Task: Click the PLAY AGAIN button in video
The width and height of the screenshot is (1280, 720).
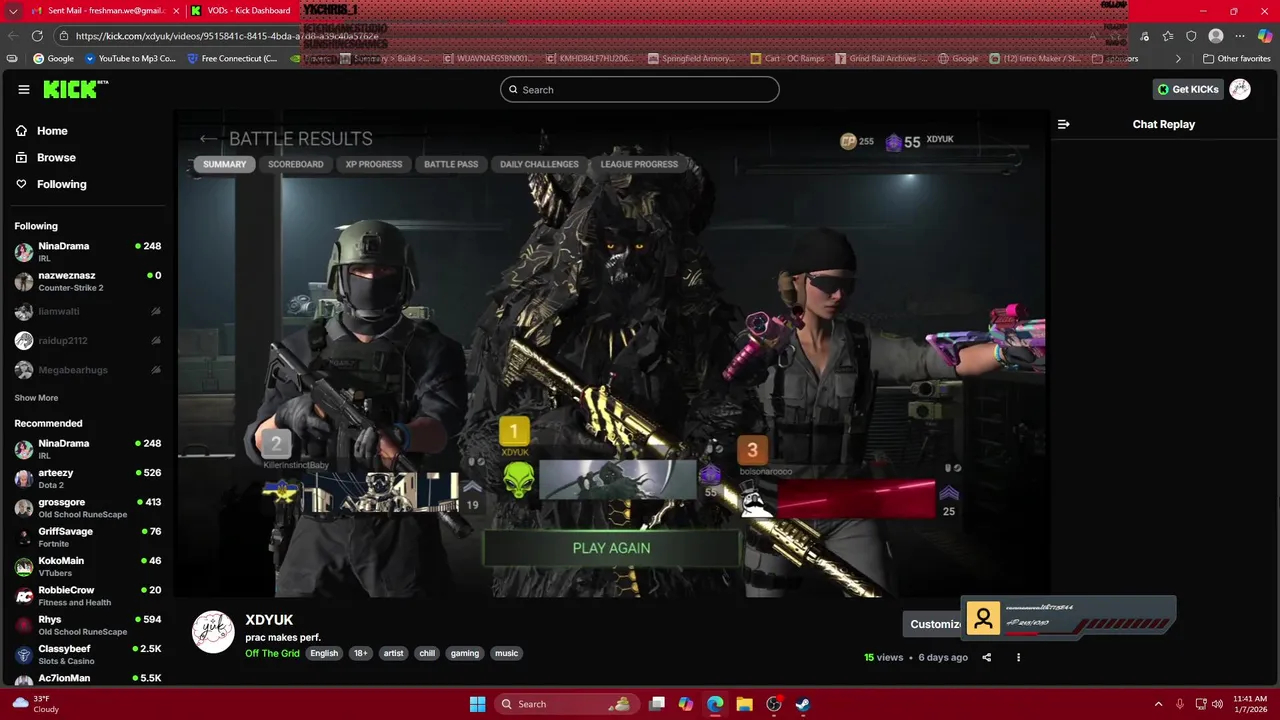Action: [x=611, y=549]
